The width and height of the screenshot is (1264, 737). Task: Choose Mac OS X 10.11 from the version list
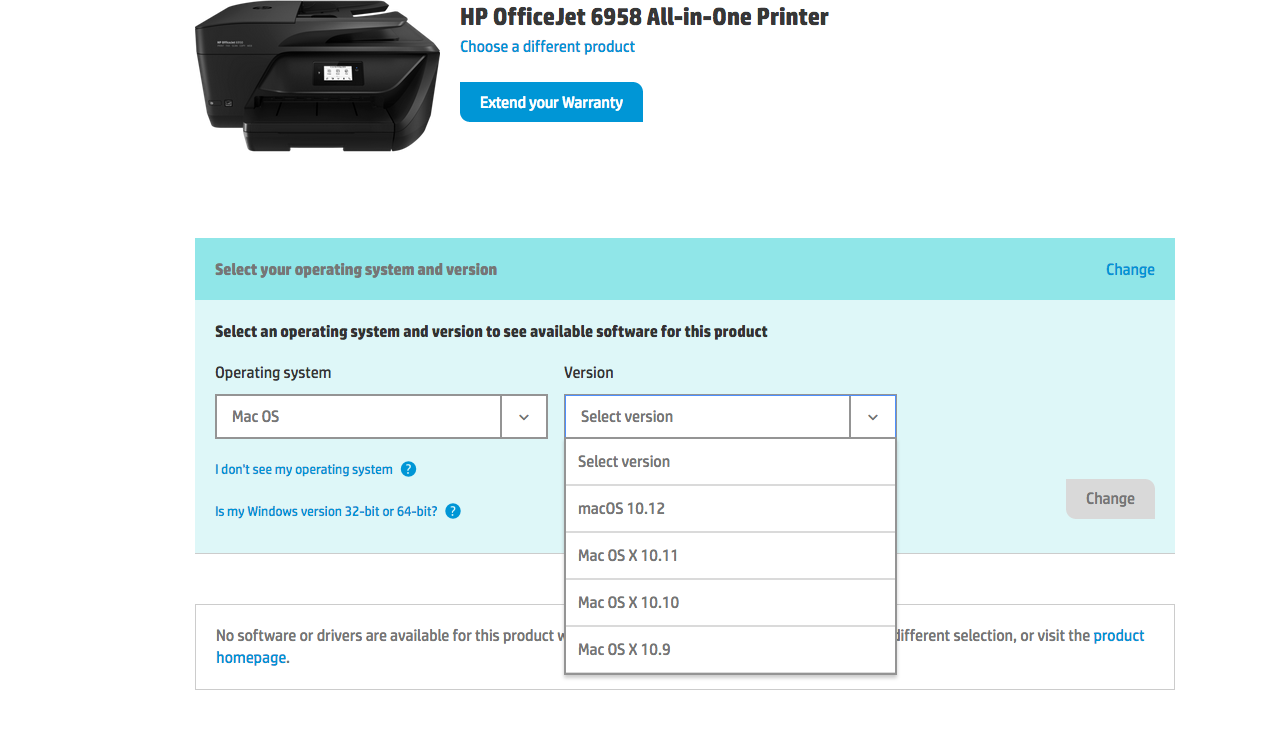730,556
